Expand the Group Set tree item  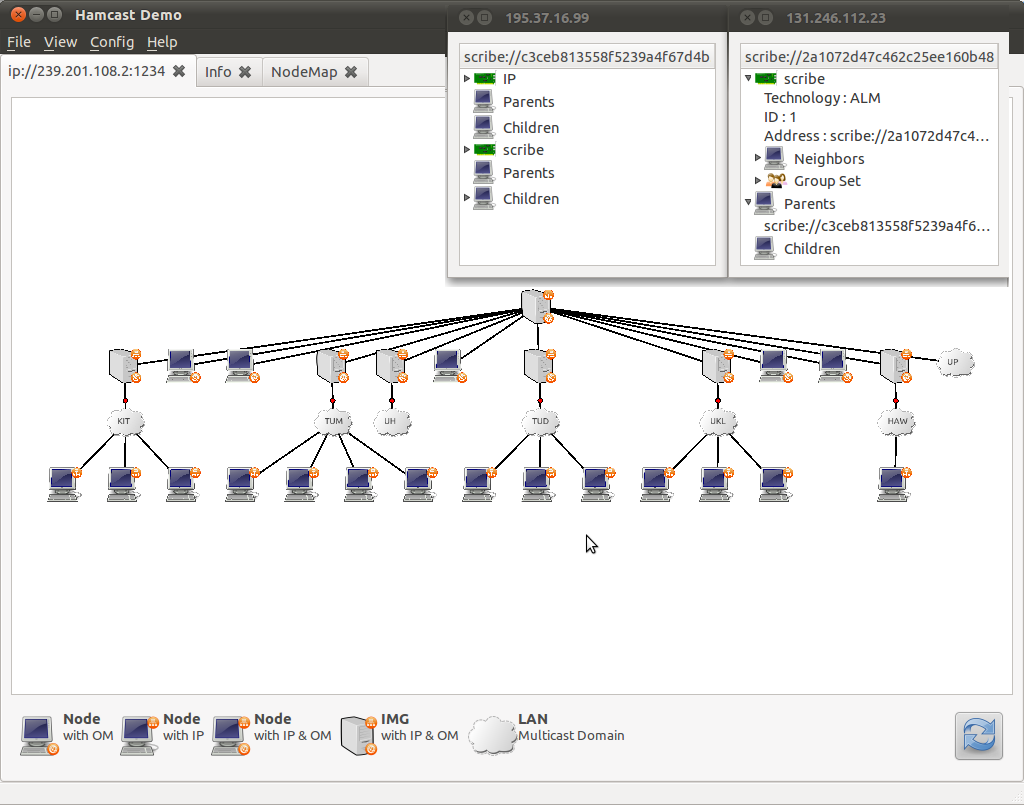pyautogui.click(x=758, y=181)
